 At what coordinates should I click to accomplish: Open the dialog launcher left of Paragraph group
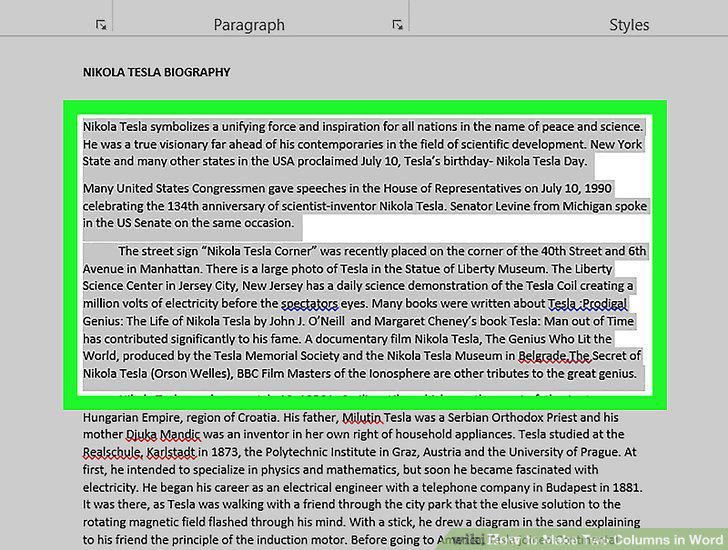(x=101, y=25)
